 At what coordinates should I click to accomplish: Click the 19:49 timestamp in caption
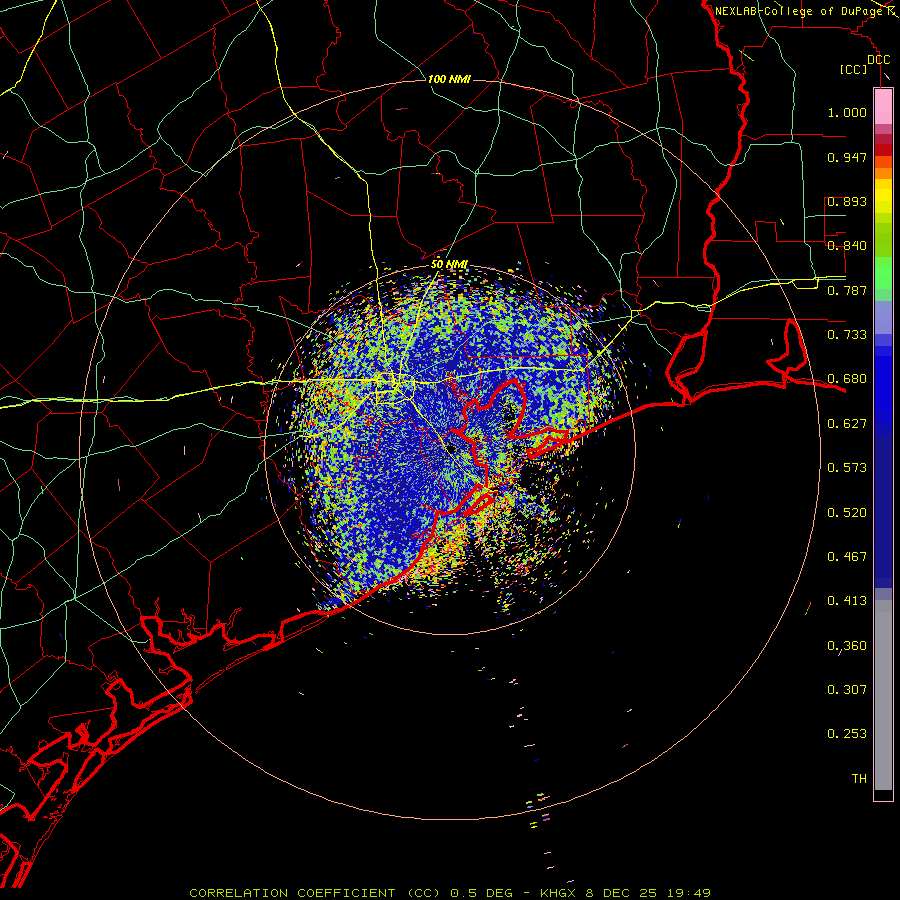pos(689,893)
